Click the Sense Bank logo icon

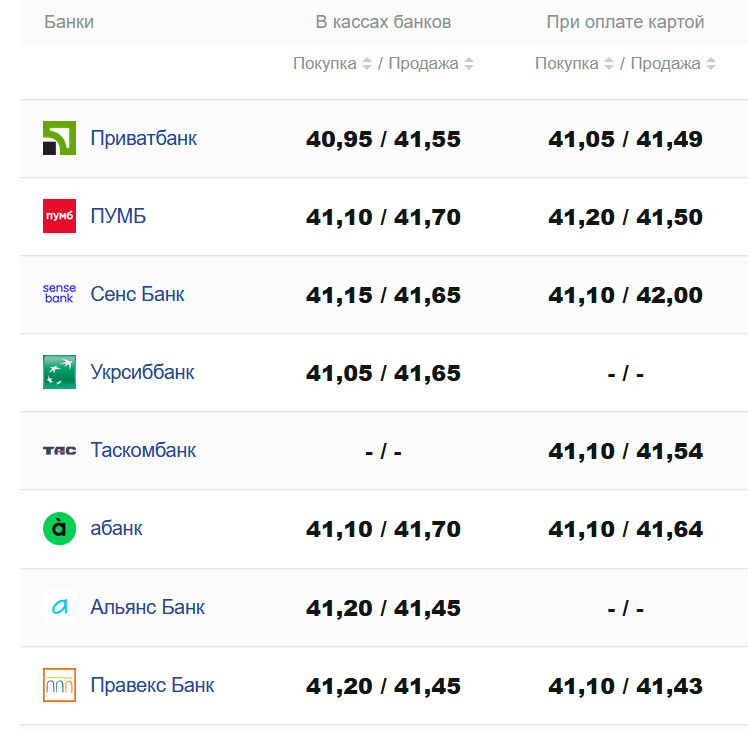click(x=59, y=294)
